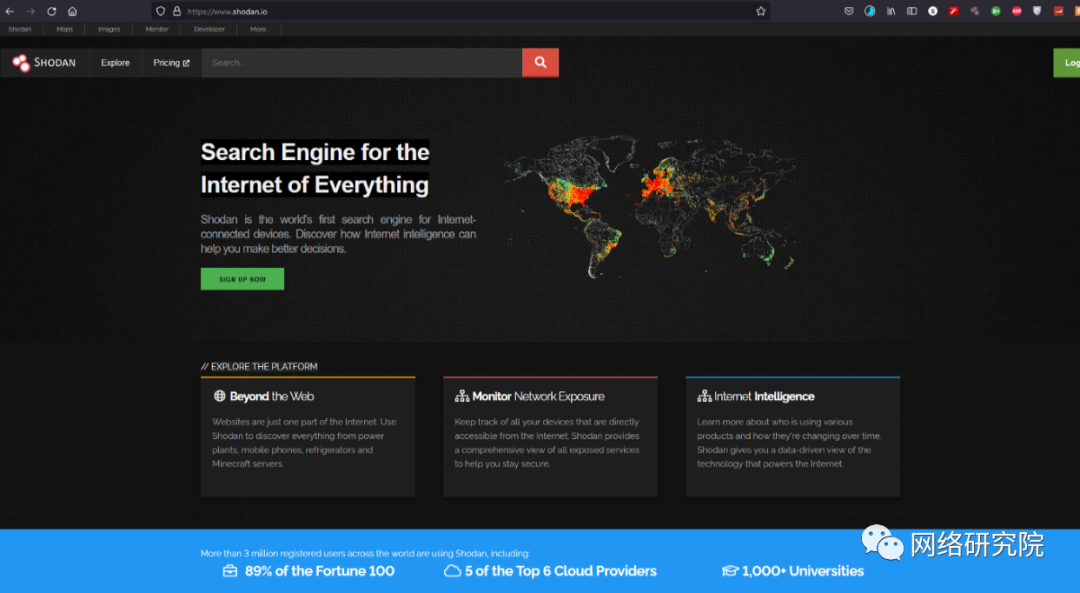Click the shield tracking protection icon
This screenshot has width=1080, height=593.
click(x=160, y=11)
